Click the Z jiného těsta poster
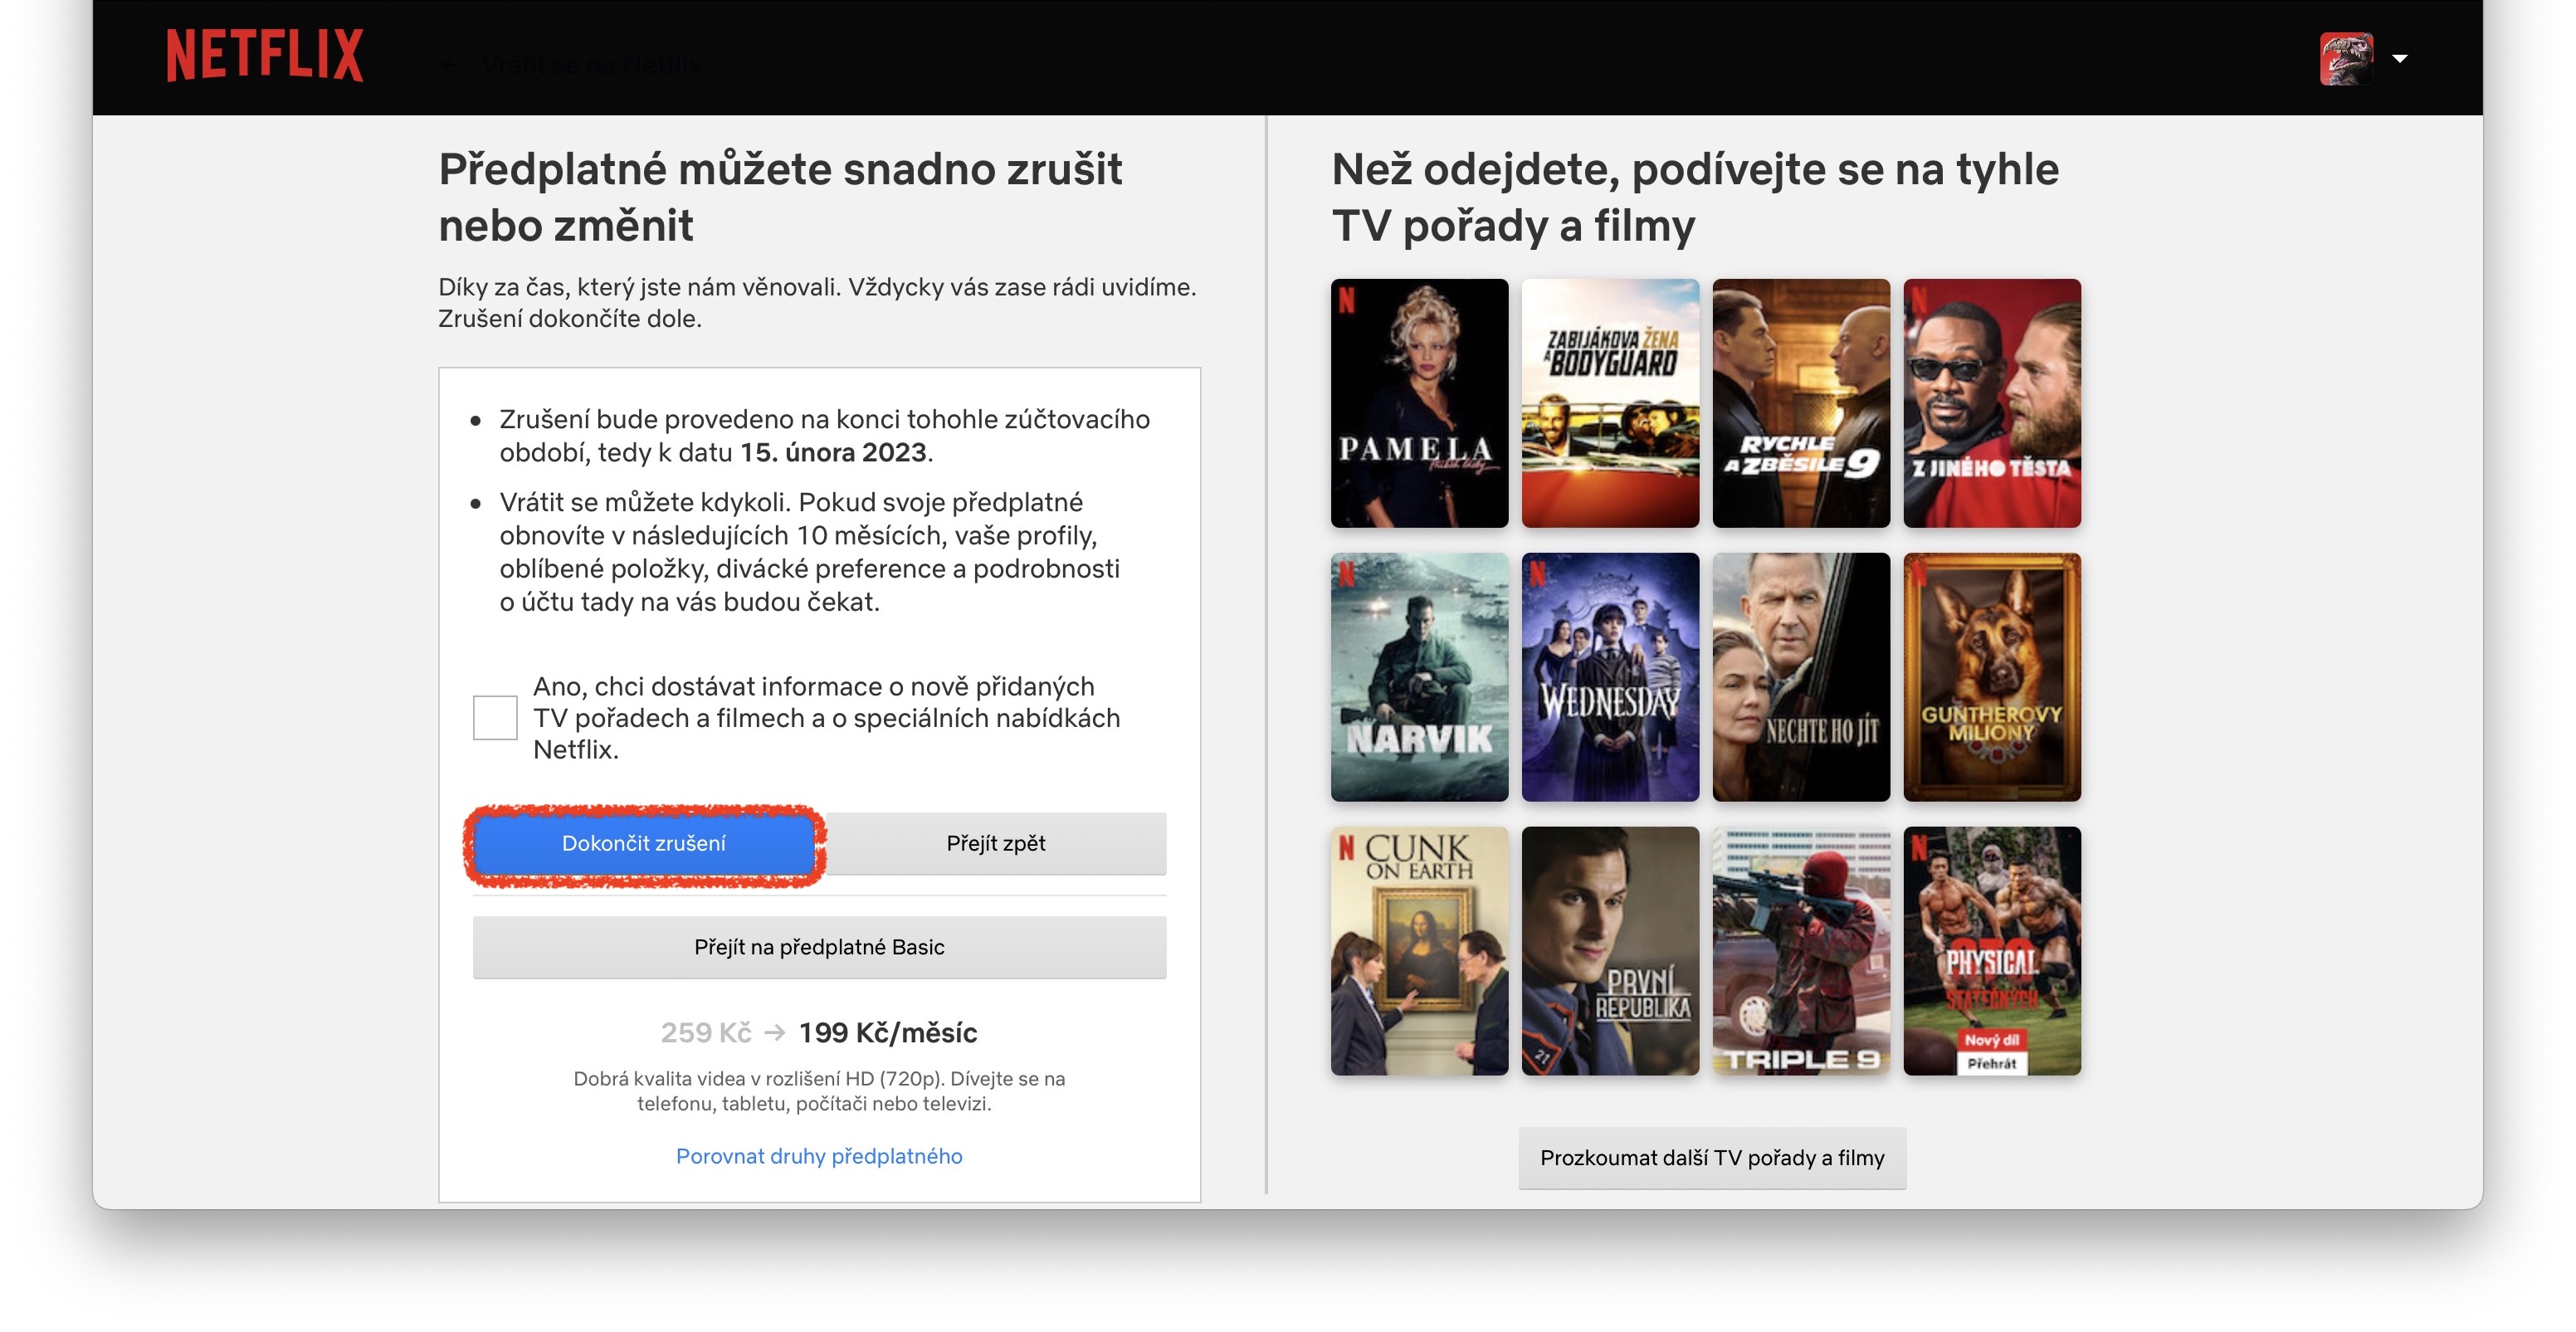Image resolution: width=2576 pixels, height=1332 pixels. [x=1992, y=403]
